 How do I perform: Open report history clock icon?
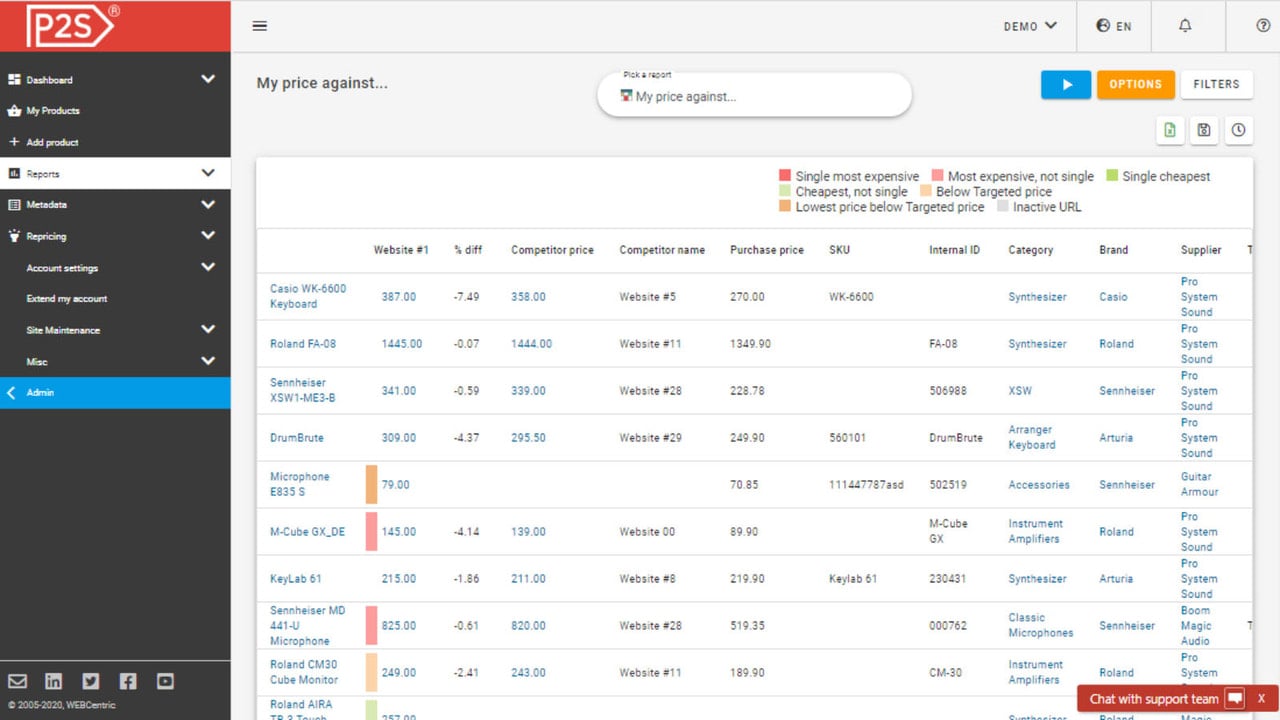pyautogui.click(x=1239, y=130)
